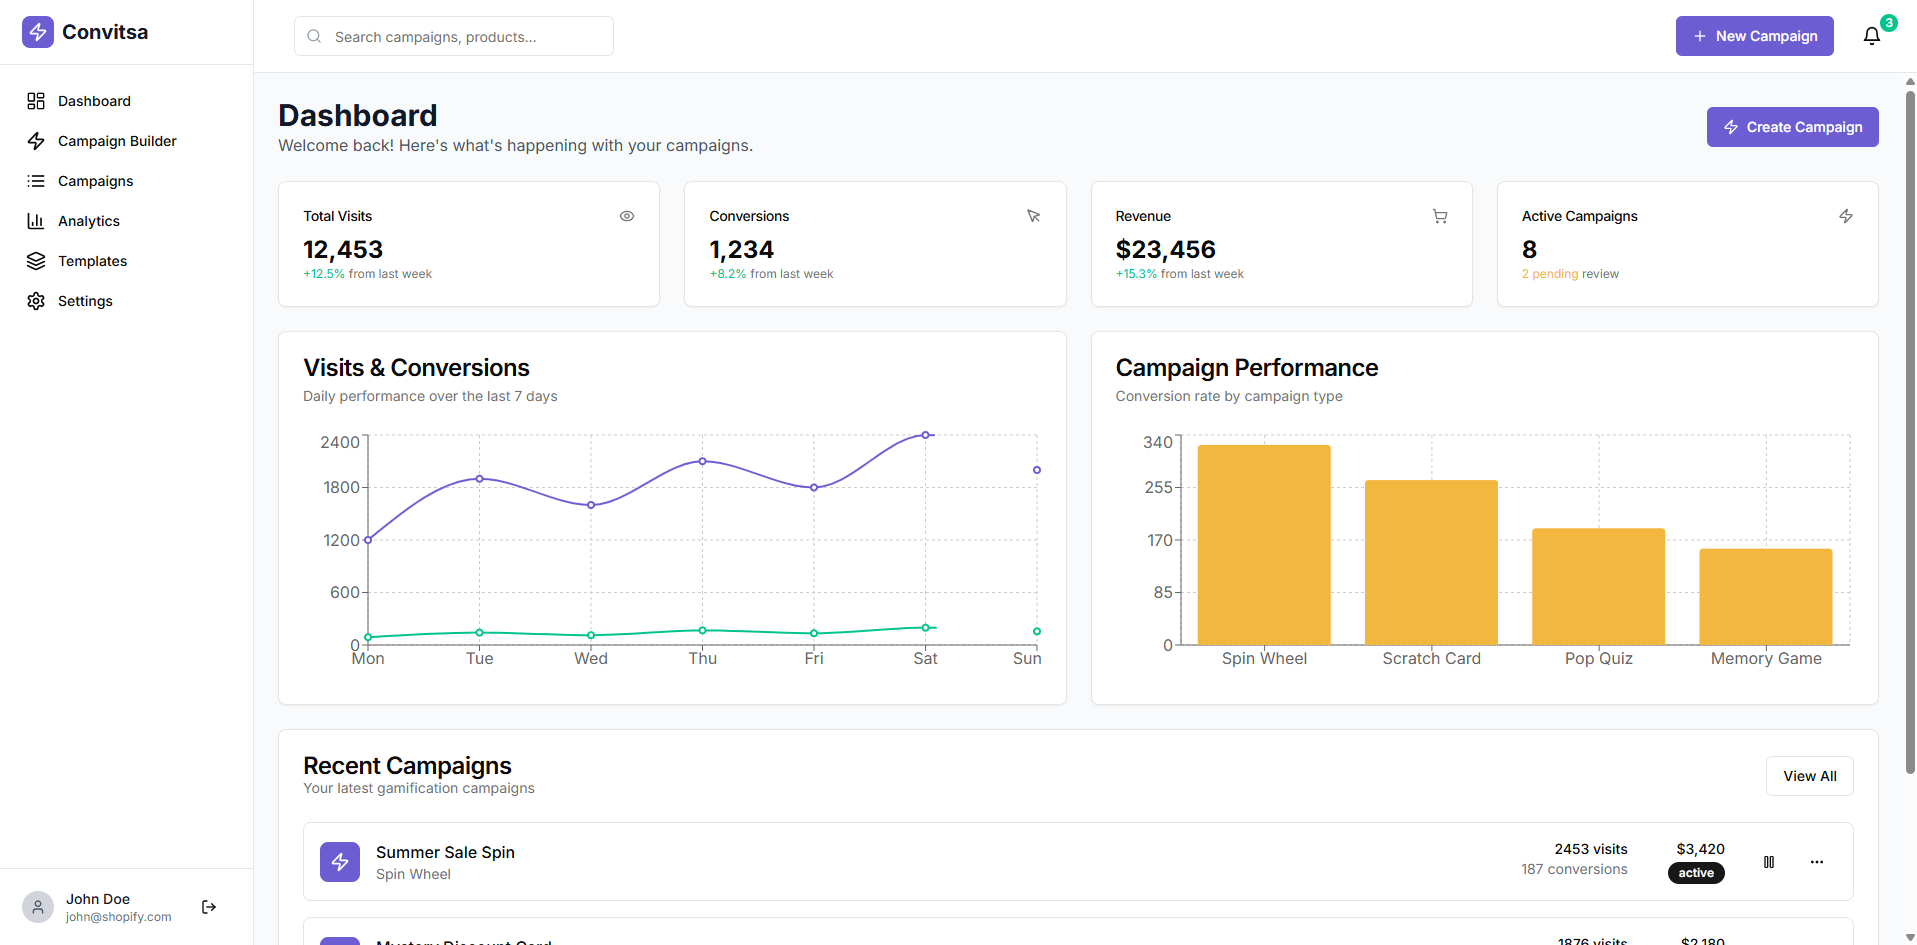Click the cart icon on Revenue card

pos(1440,216)
